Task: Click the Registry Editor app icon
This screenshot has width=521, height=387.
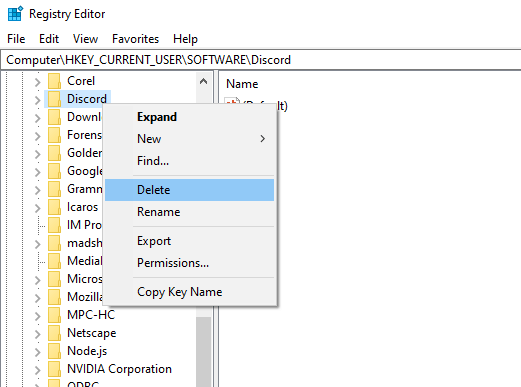Action: coord(15,14)
